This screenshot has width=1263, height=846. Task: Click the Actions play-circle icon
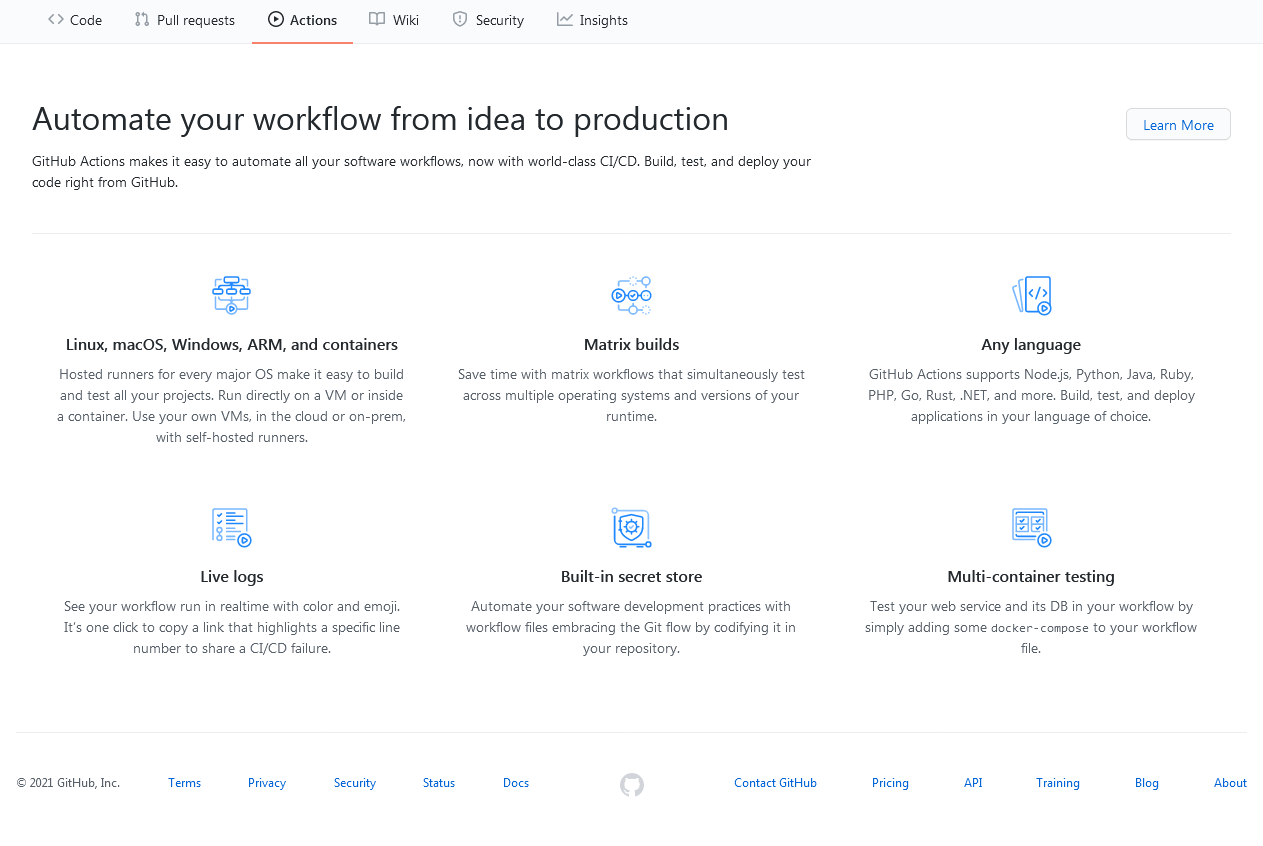(276, 19)
